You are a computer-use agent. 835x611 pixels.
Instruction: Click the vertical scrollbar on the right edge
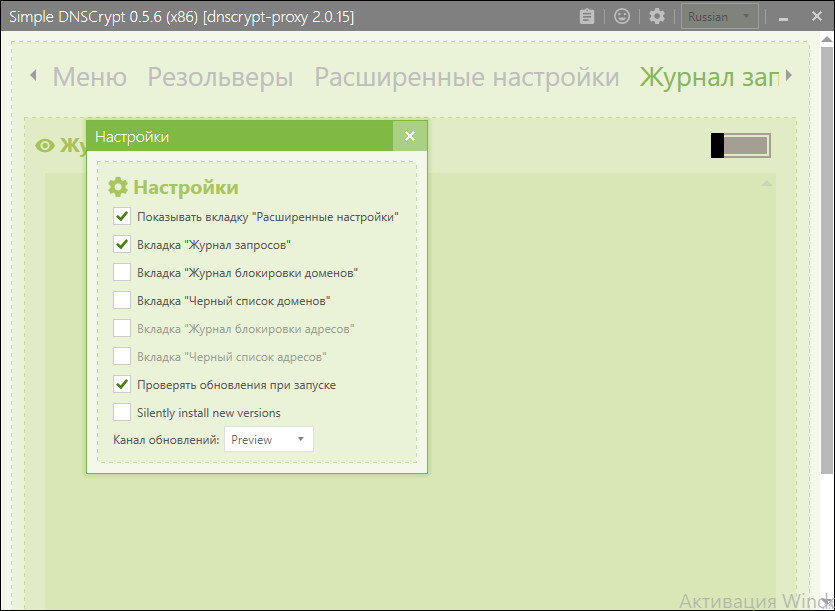[826, 256]
